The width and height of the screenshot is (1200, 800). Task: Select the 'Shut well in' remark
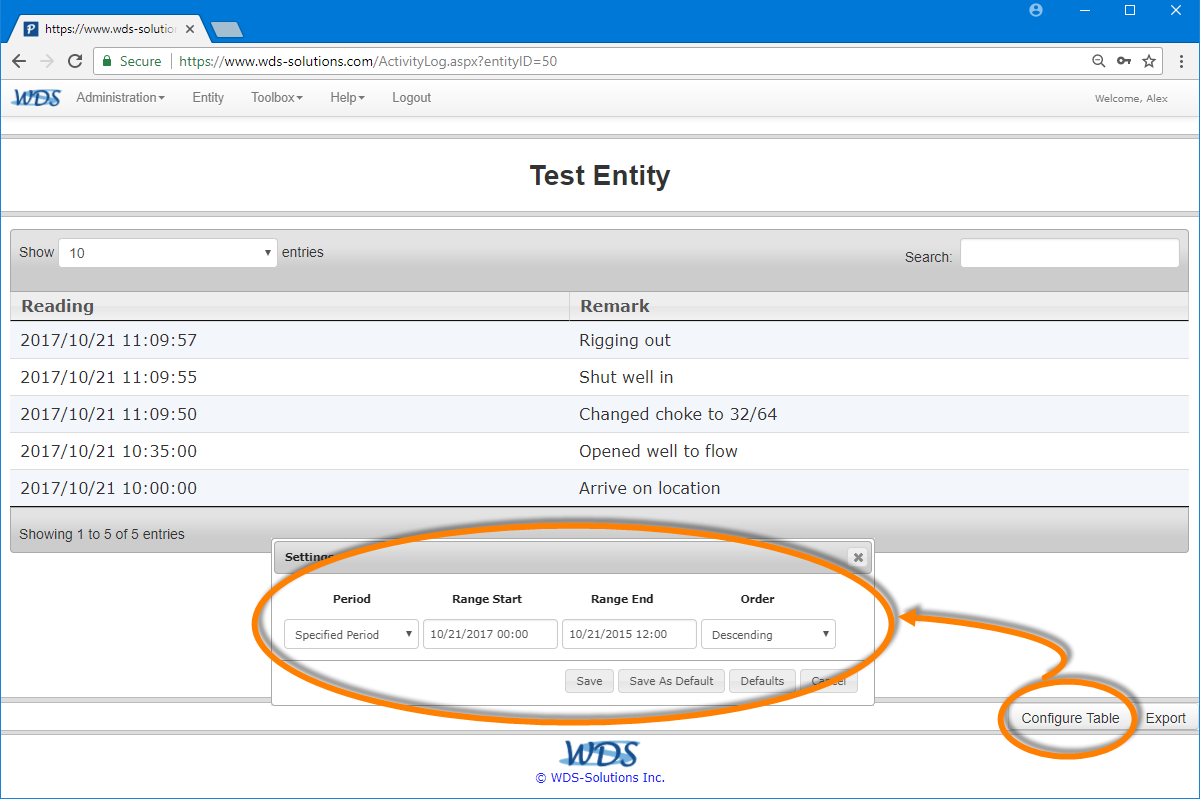pos(626,377)
